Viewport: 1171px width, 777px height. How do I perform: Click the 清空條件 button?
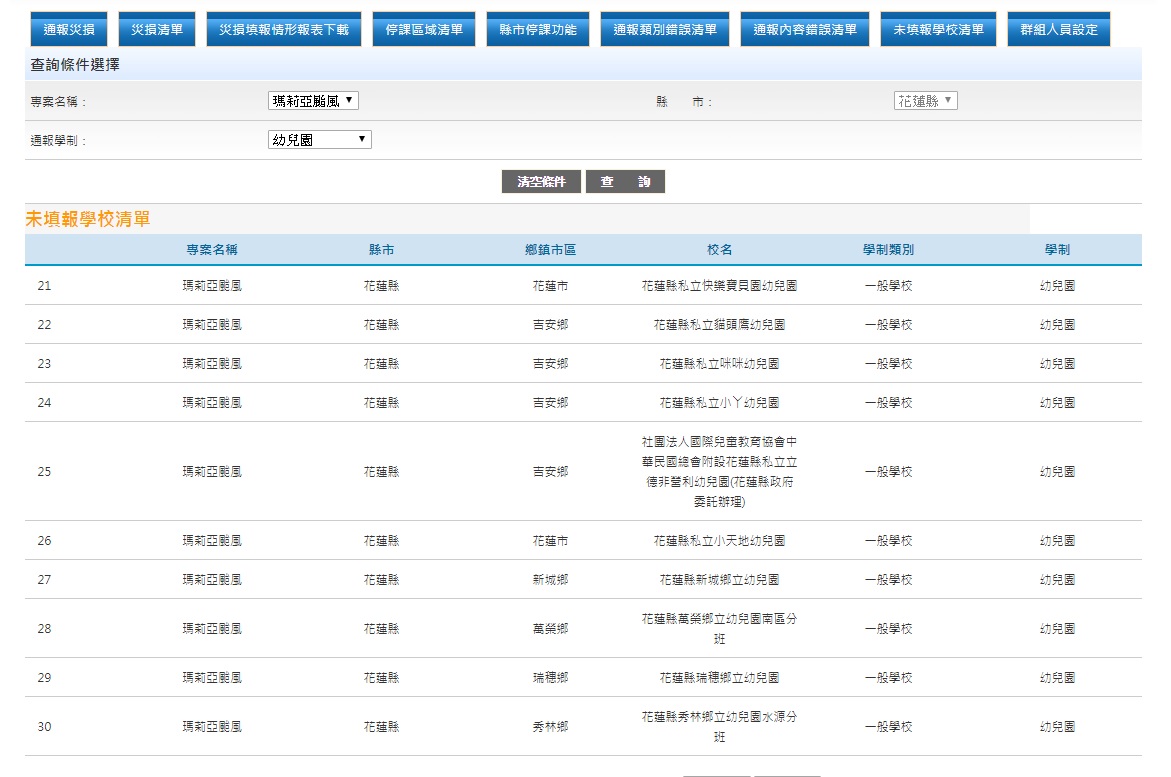click(541, 182)
